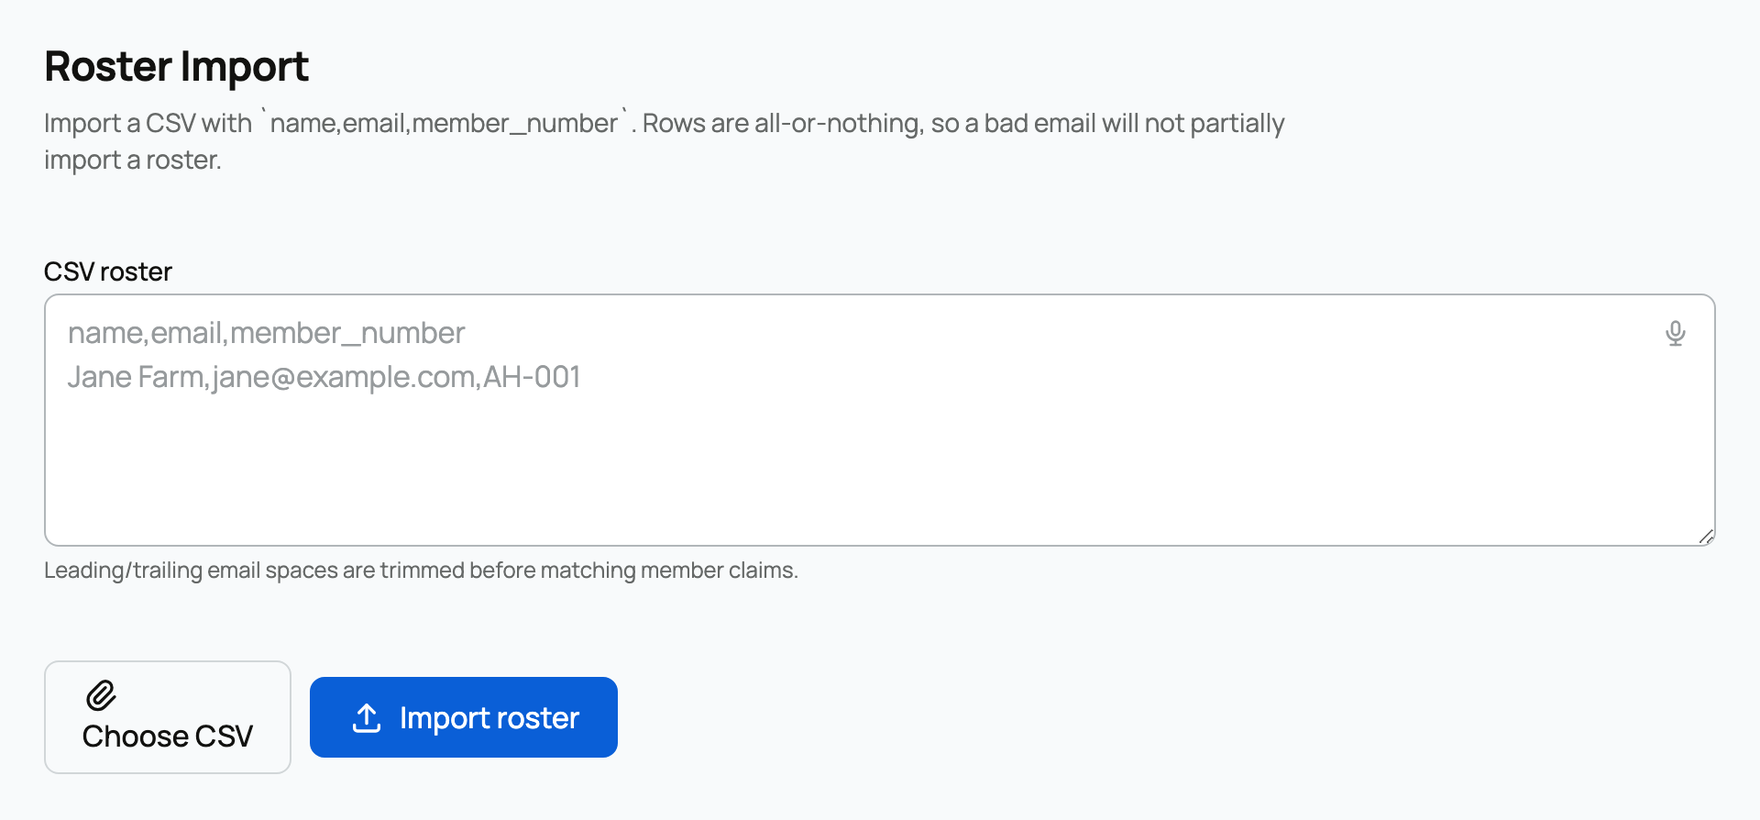The width and height of the screenshot is (1760, 820).
Task: Click the Jane Farm placeholder example row
Action: 324,377
